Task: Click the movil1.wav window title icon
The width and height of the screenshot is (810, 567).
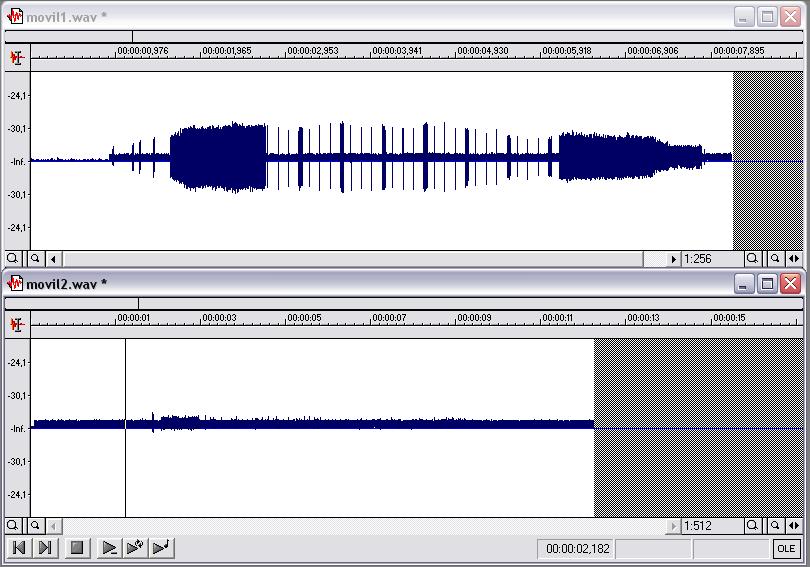Action: [15, 17]
